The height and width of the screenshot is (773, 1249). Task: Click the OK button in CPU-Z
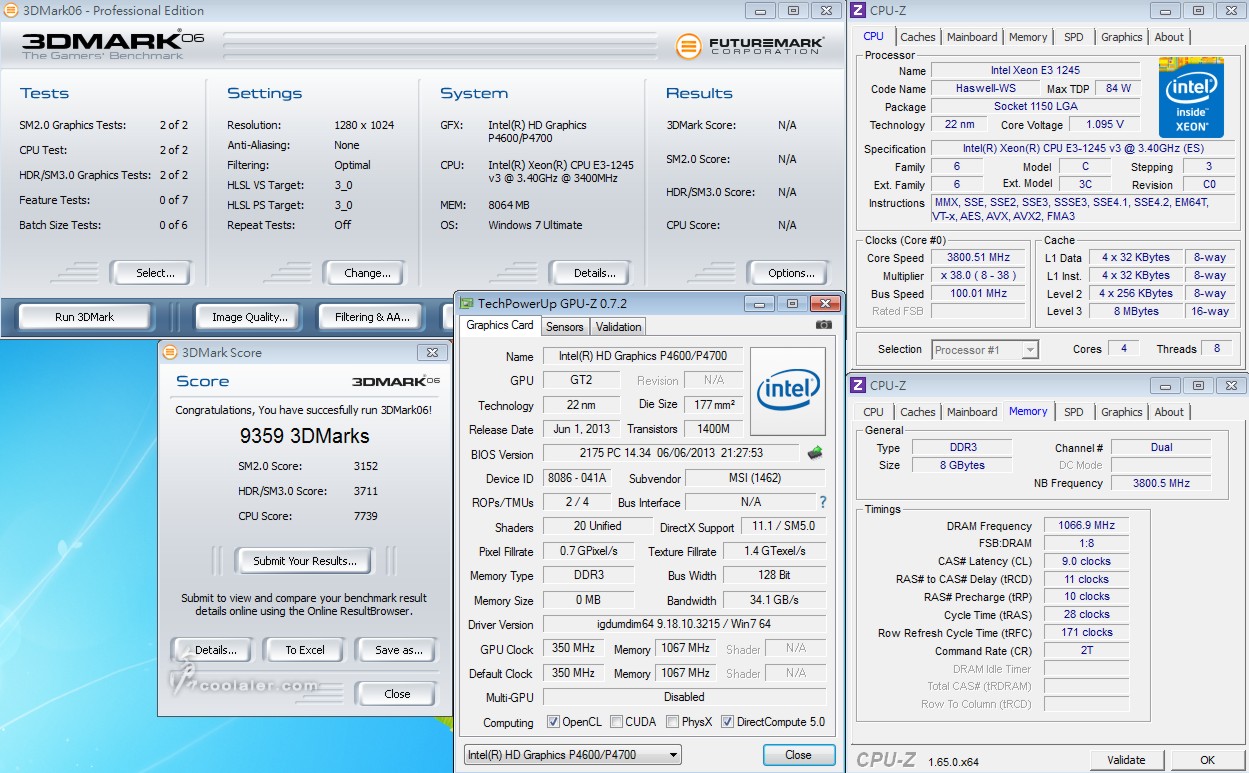tap(1207, 760)
